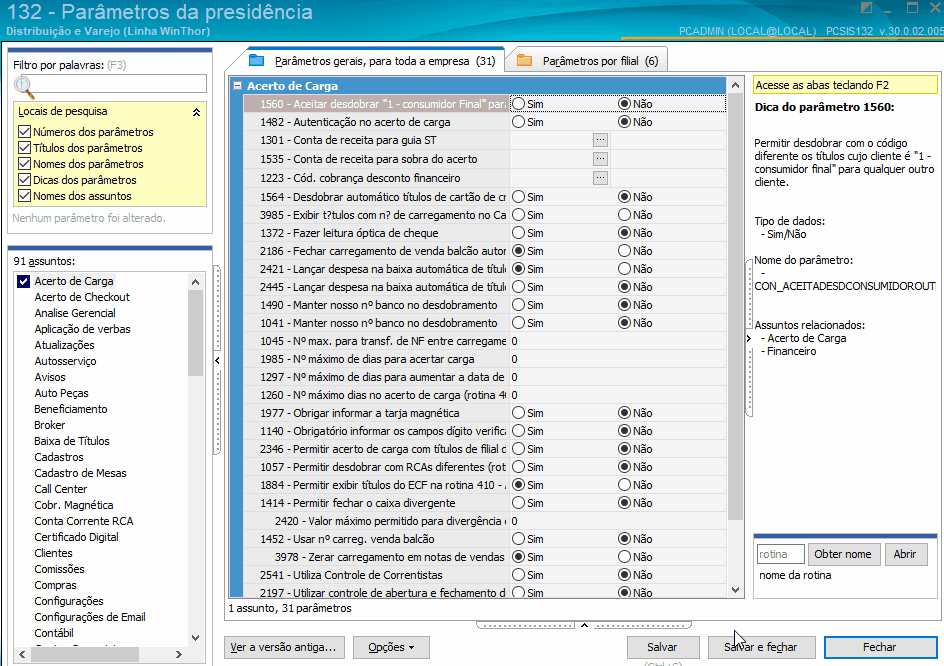
Task: Uncheck Nomes dos parâmetros
Action: click(x=25, y=164)
